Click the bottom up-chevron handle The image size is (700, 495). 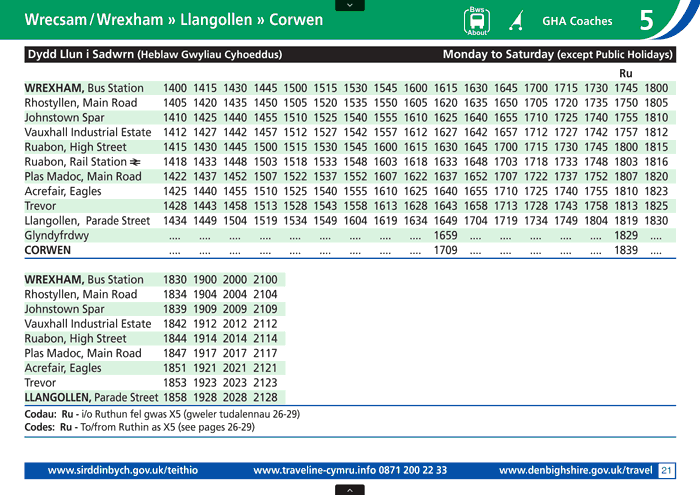pyautogui.click(x=350, y=490)
